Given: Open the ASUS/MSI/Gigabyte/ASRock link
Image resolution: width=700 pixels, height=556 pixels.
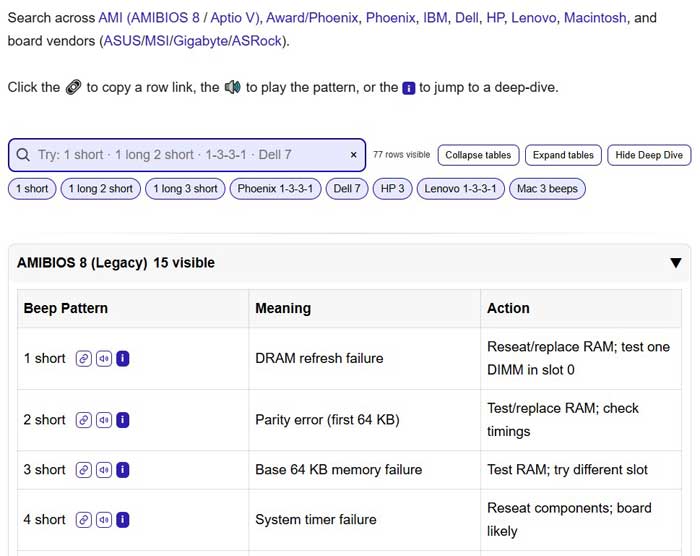Looking at the screenshot, I should tap(193, 41).
